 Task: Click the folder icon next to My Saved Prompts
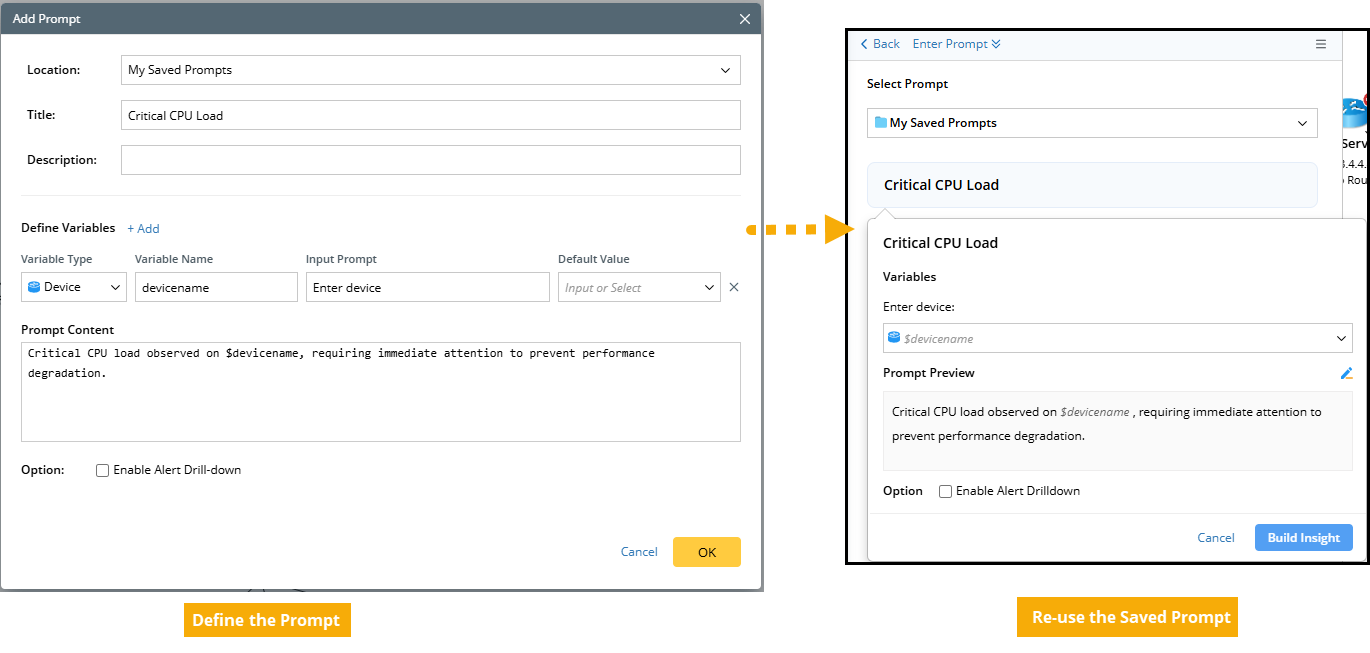880,123
